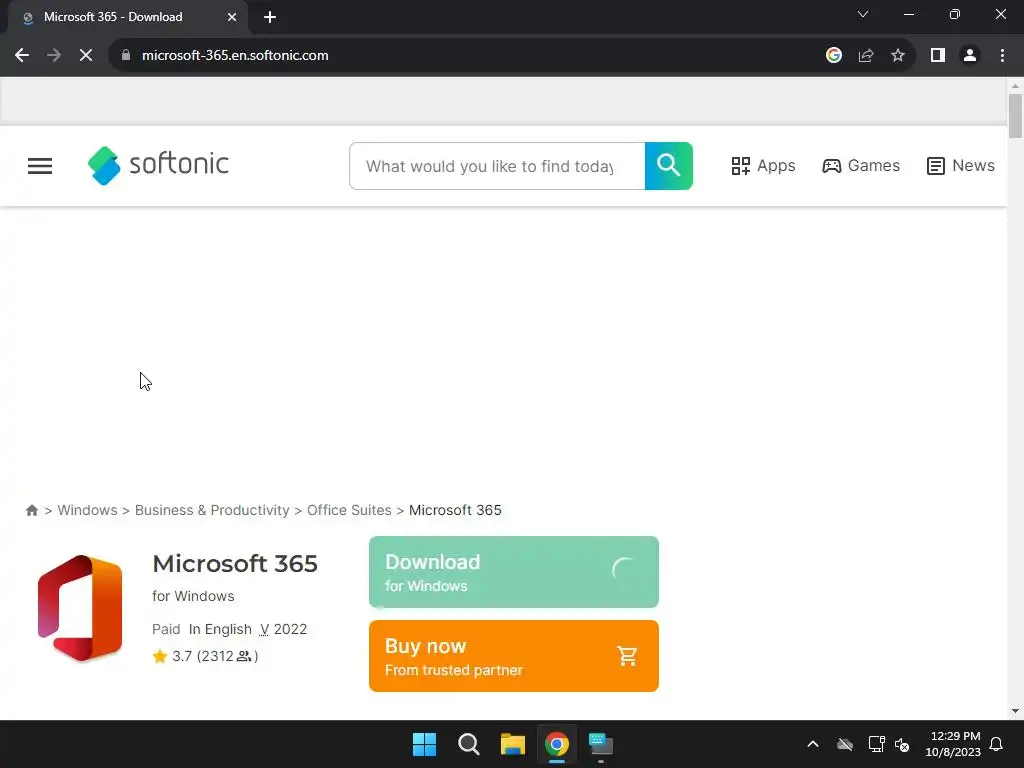Click the browser Forward arrow
Image resolution: width=1024 pixels, height=768 pixels.
(54, 56)
